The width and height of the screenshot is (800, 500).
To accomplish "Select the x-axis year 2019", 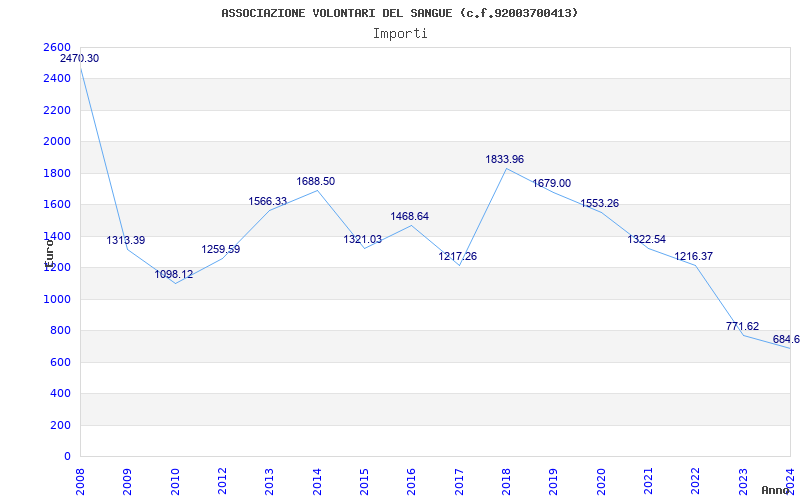I will [x=554, y=482].
